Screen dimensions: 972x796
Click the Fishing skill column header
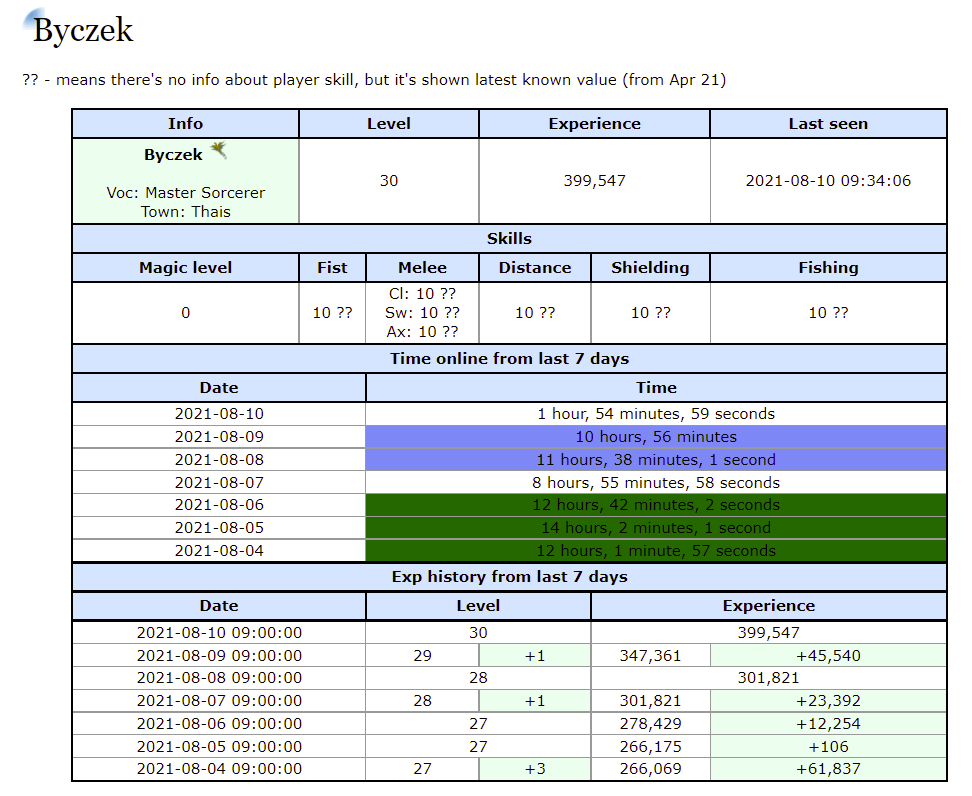pos(827,267)
